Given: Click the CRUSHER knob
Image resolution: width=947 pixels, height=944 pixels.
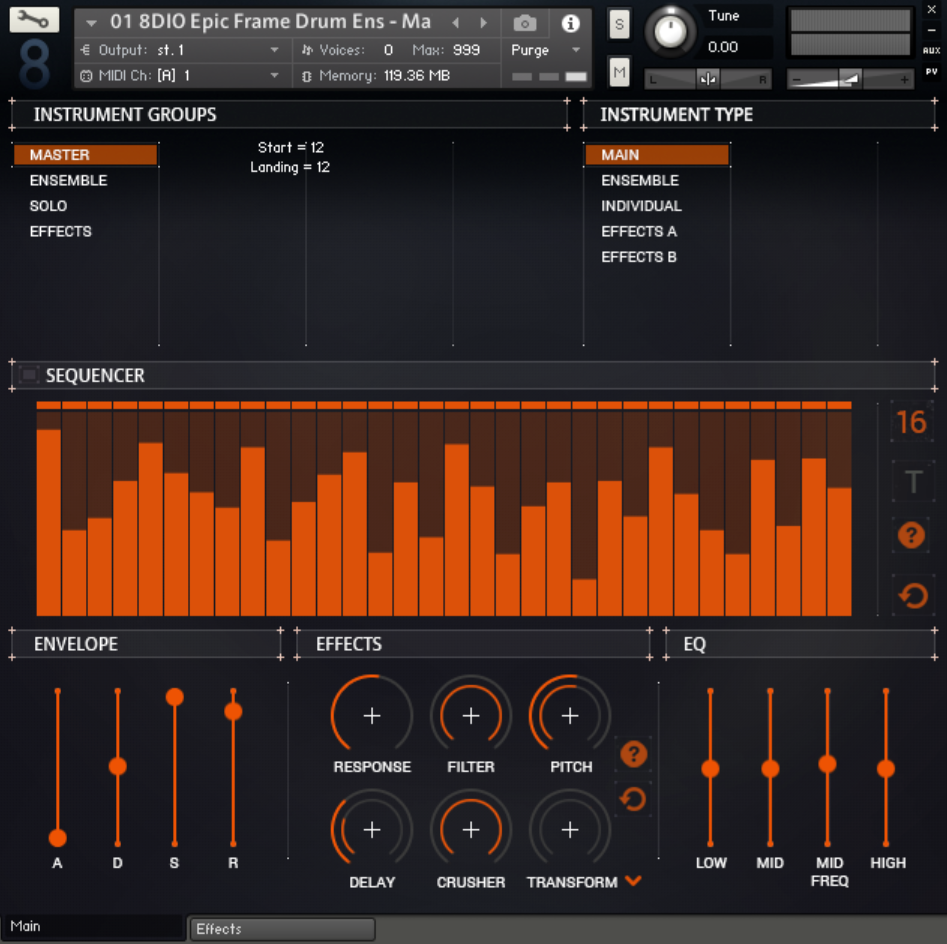Looking at the screenshot, I should tap(470, 830).
